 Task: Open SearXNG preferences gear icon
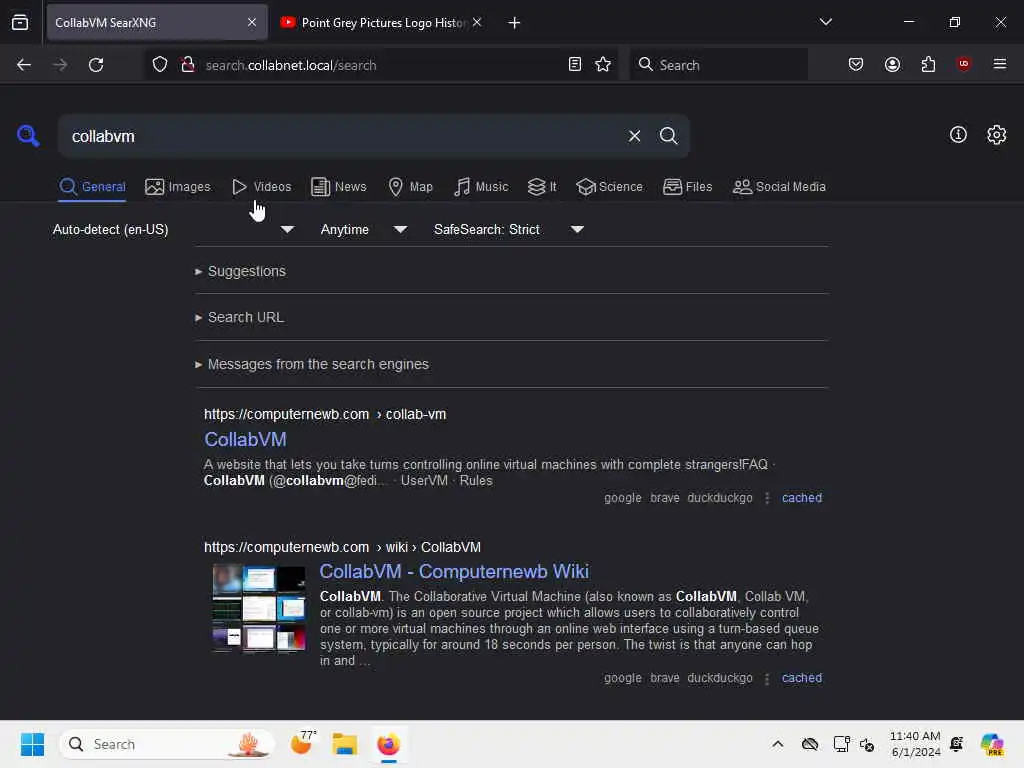pos(996,135)
